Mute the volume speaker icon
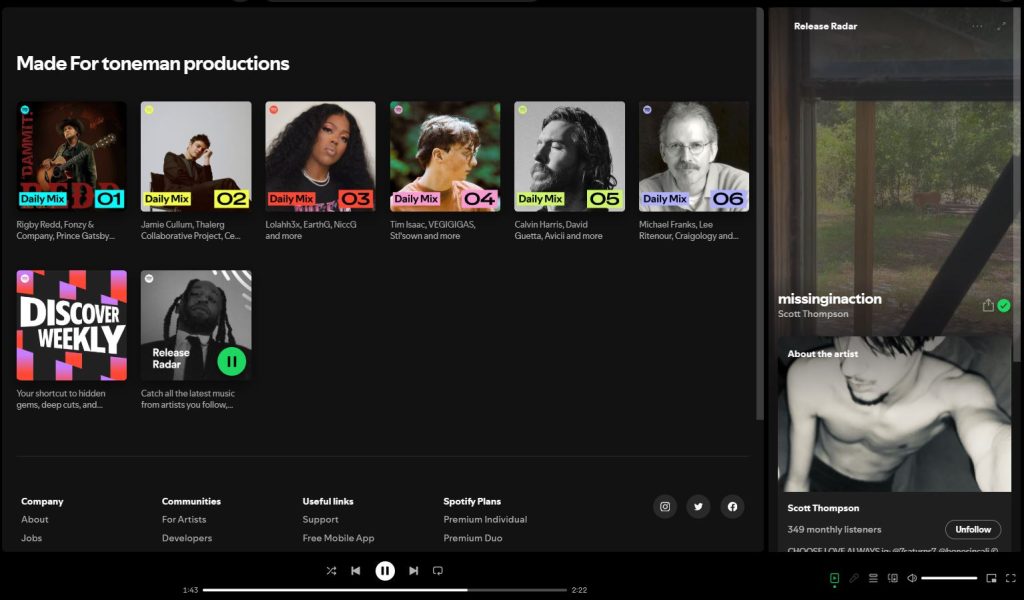The height and width of the screenshot is (600, 1024). (x=912, y=578)
